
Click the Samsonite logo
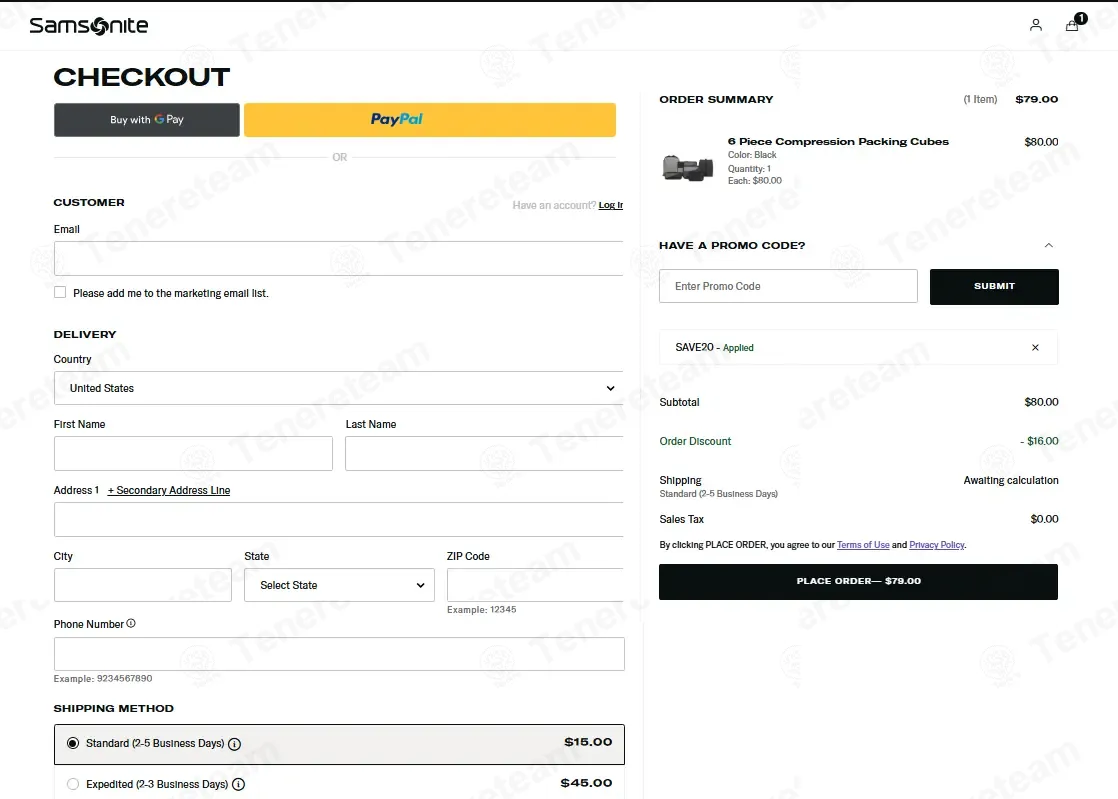88,26
